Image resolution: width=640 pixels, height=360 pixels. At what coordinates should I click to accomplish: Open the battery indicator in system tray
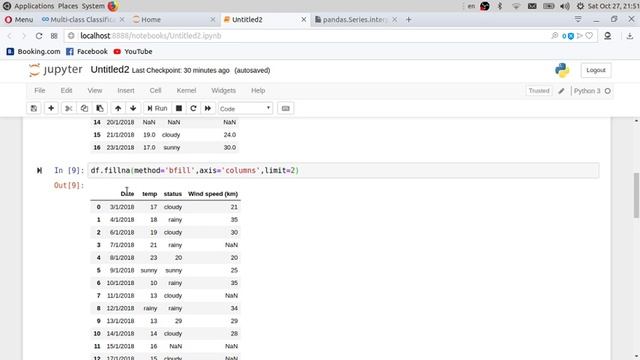[549, 6]
